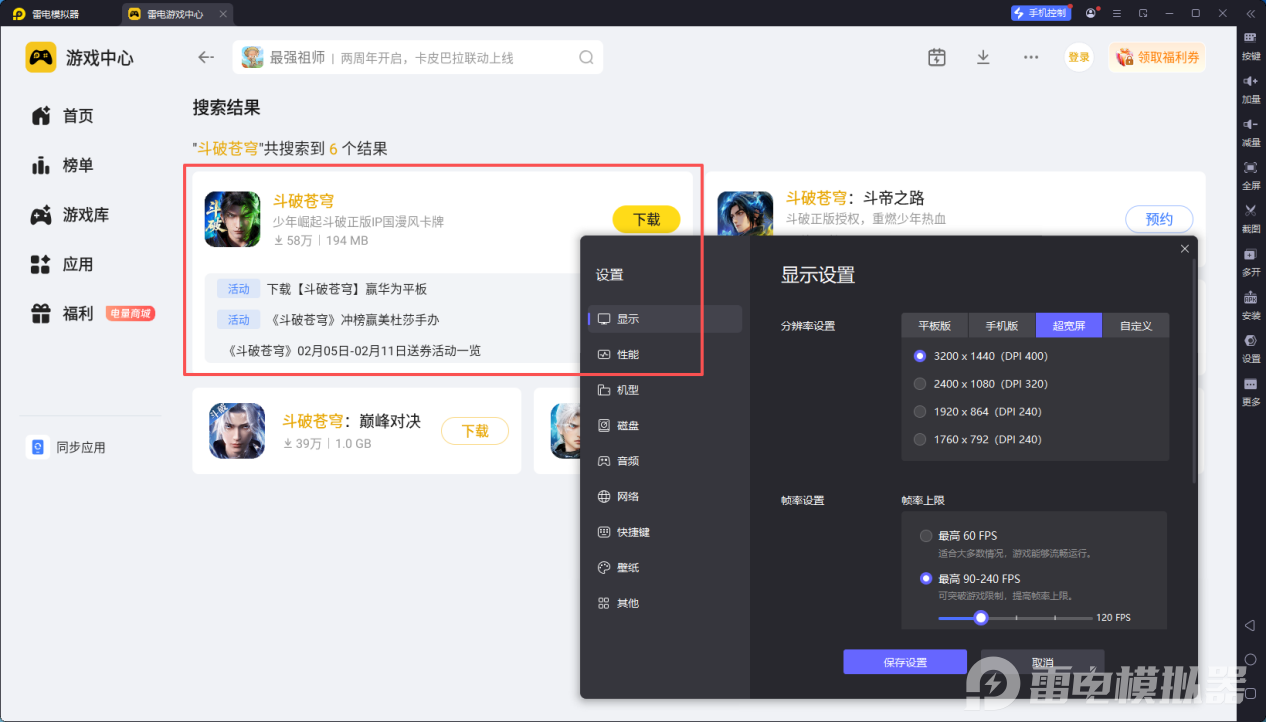
Task: Click the calendar check-in icon in header
Action: [936, 57]
